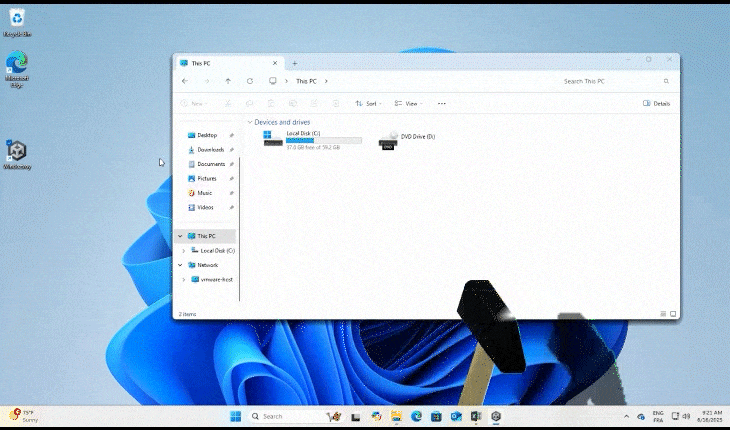Image resolution: width=730 pixels, height=430 pixels.
Task: Open the View options menu
Action: 408,103
